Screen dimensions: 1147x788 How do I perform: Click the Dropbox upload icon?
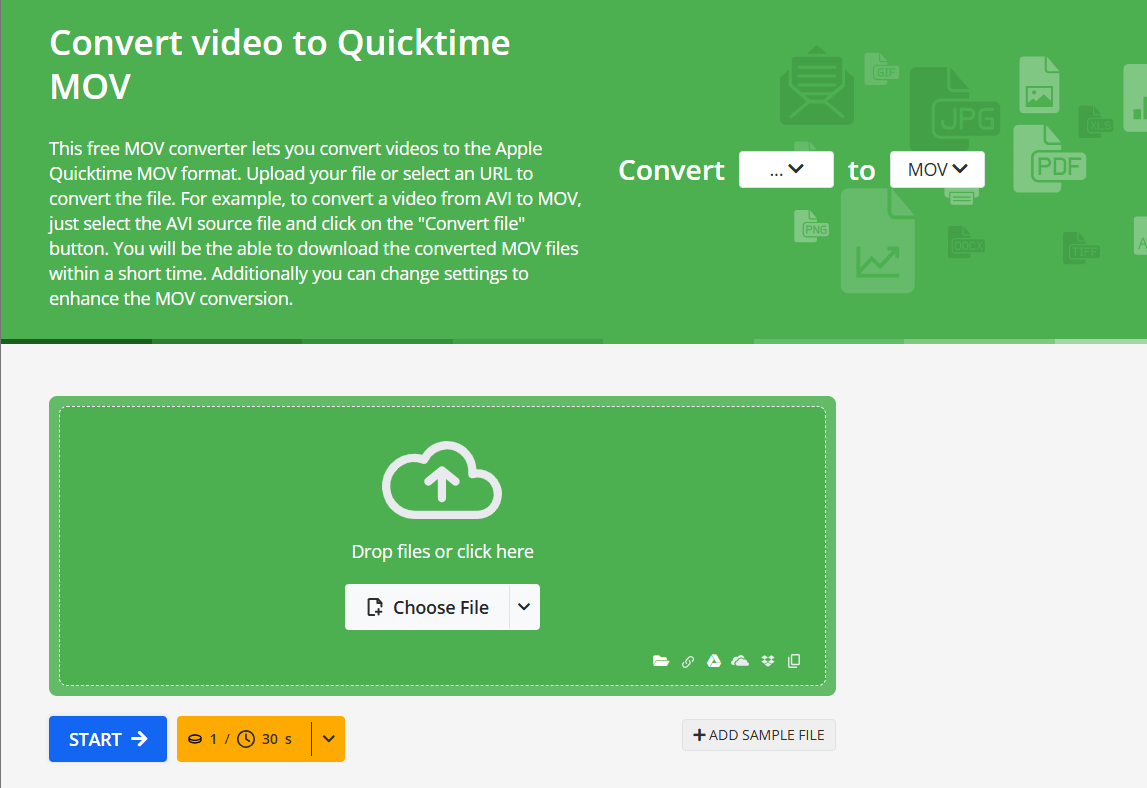click(768, 661)
